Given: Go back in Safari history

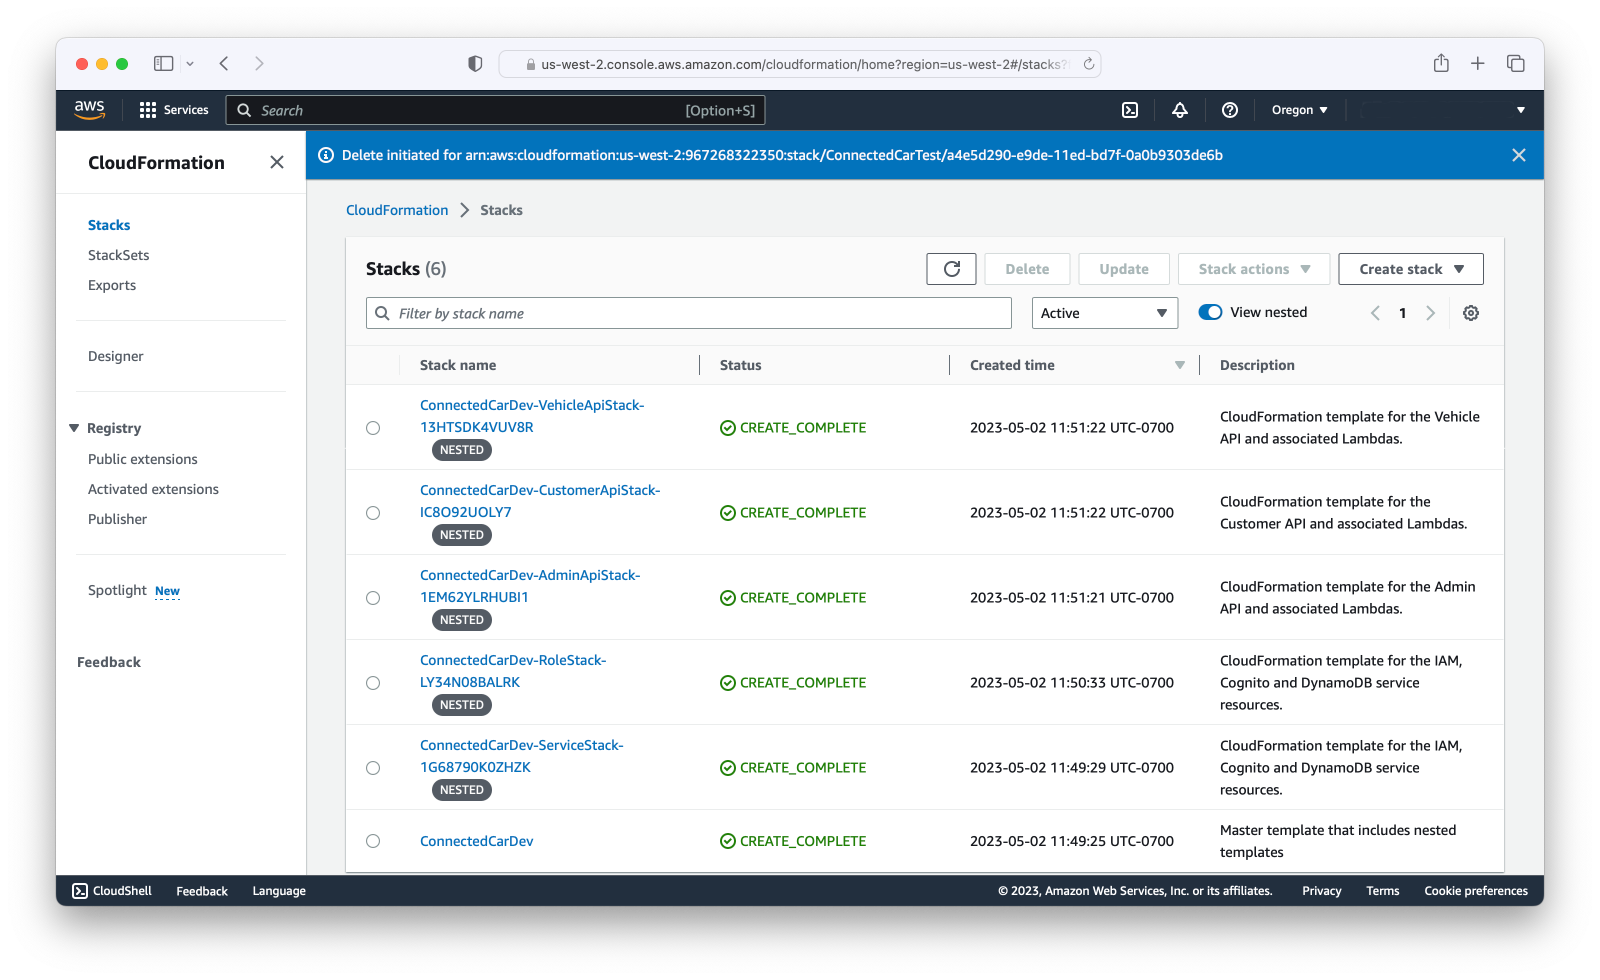Looking at the screenshot, I should [x=224, y=63].
